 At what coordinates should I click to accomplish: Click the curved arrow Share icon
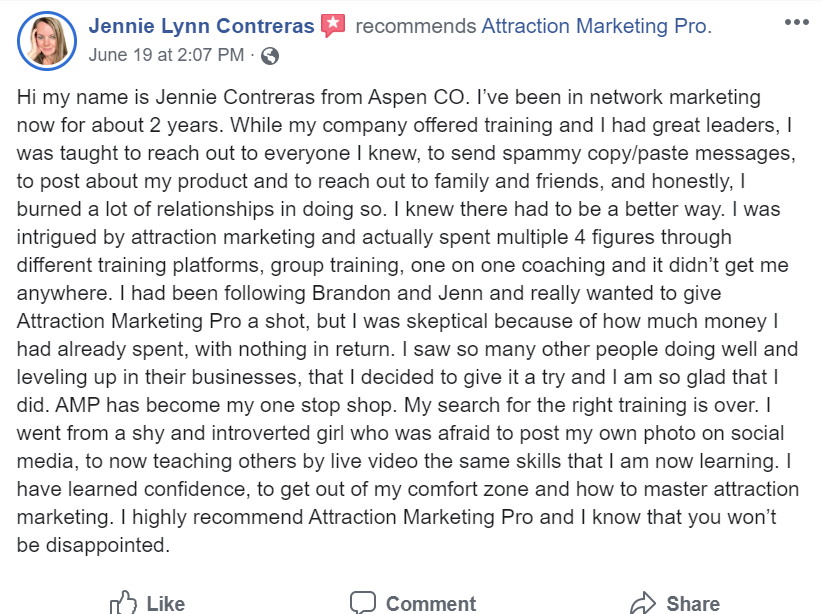pos(643,603)
